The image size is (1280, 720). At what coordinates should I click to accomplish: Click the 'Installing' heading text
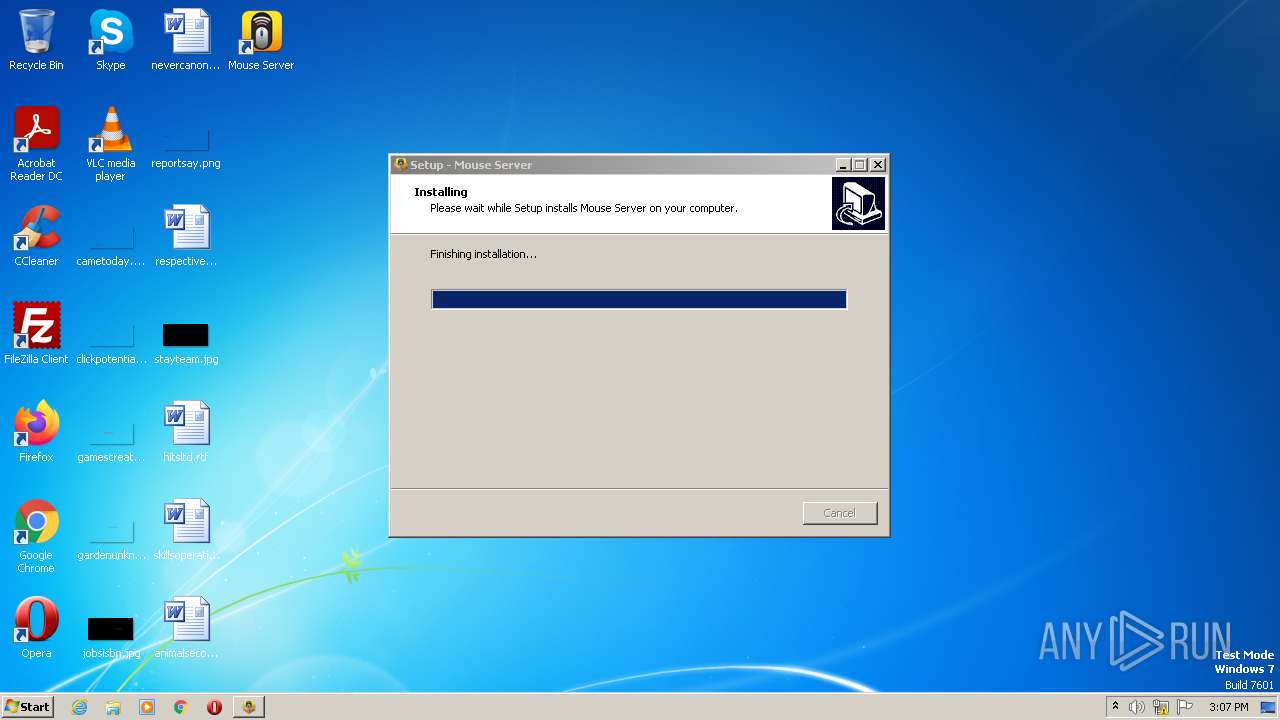point(441,192)
